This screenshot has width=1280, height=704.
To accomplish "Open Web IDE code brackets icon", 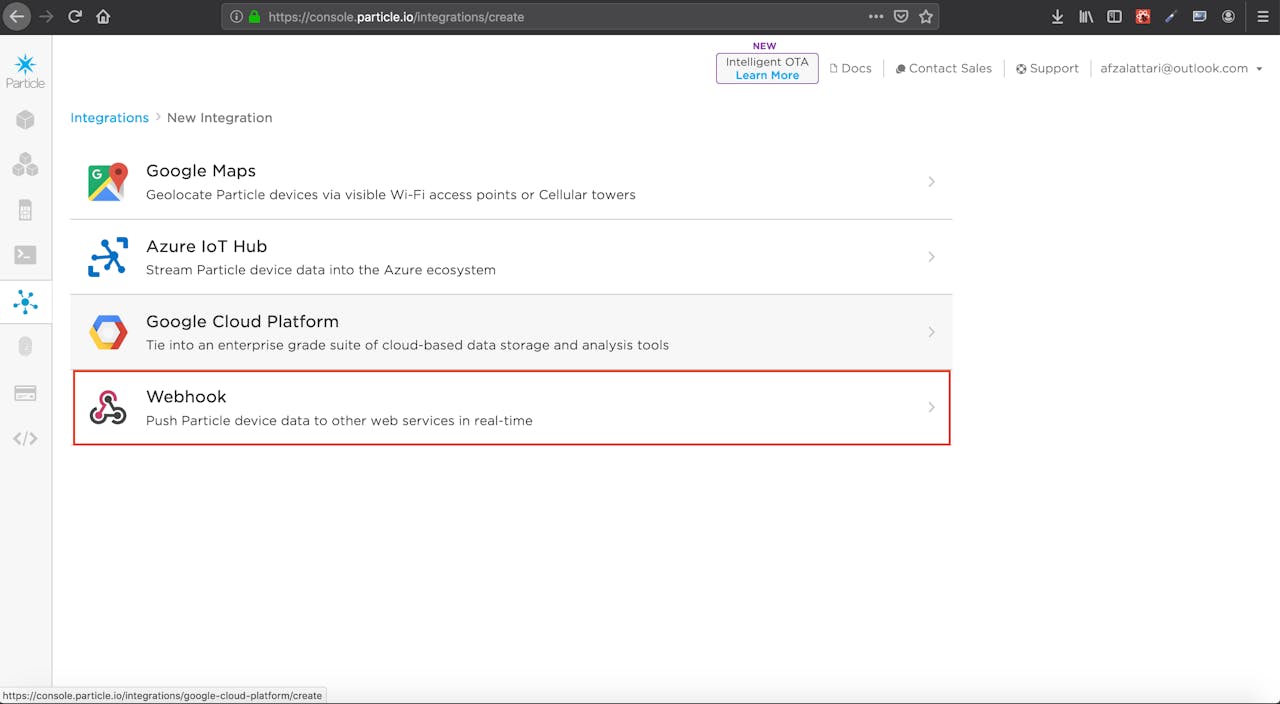I will (x=25, y=438).
